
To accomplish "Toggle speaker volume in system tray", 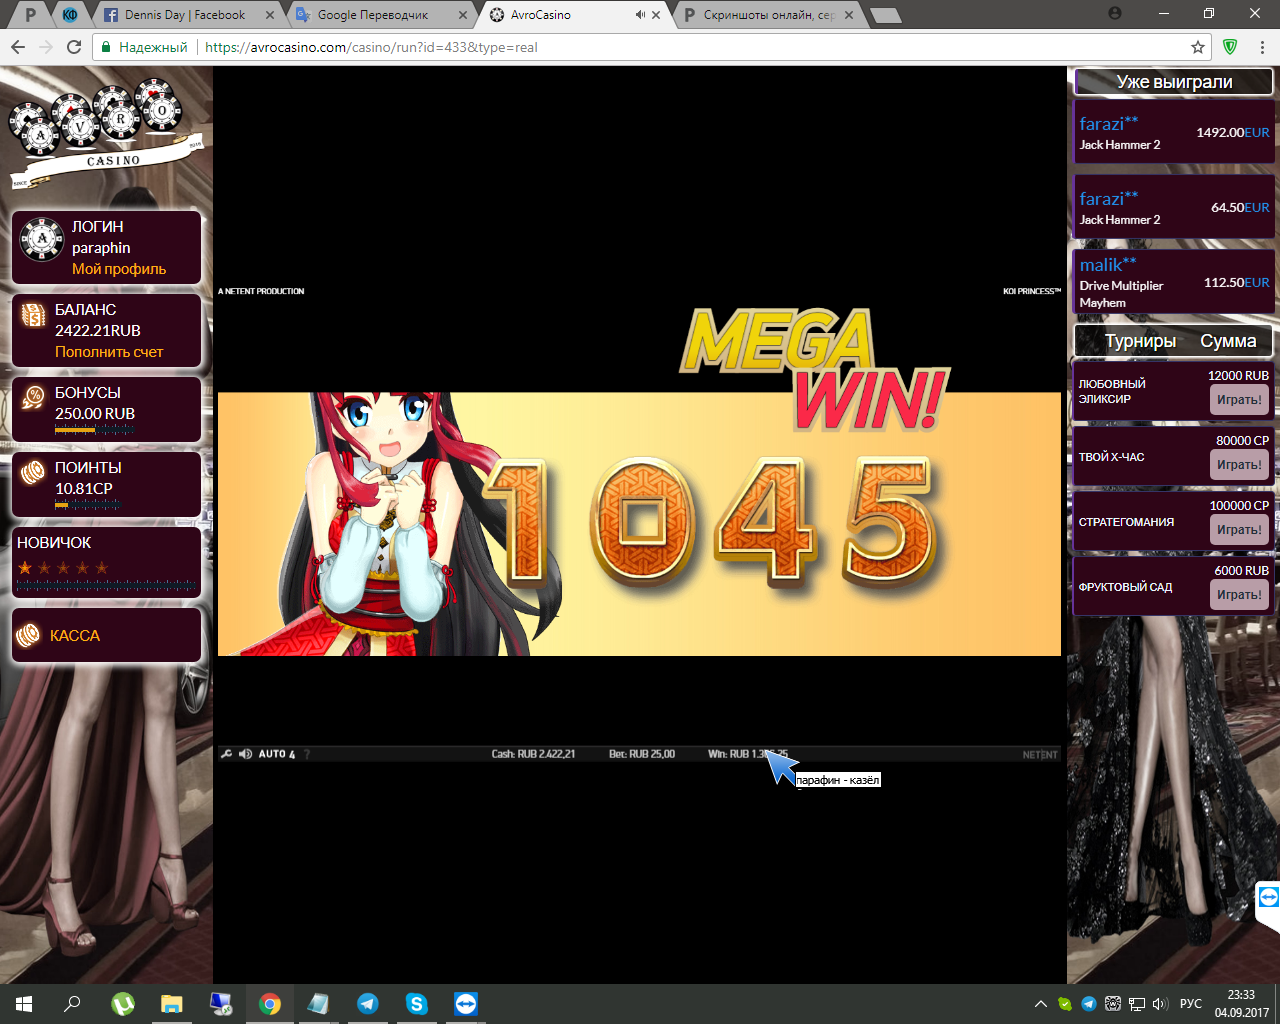I will coord(1159,1004).
